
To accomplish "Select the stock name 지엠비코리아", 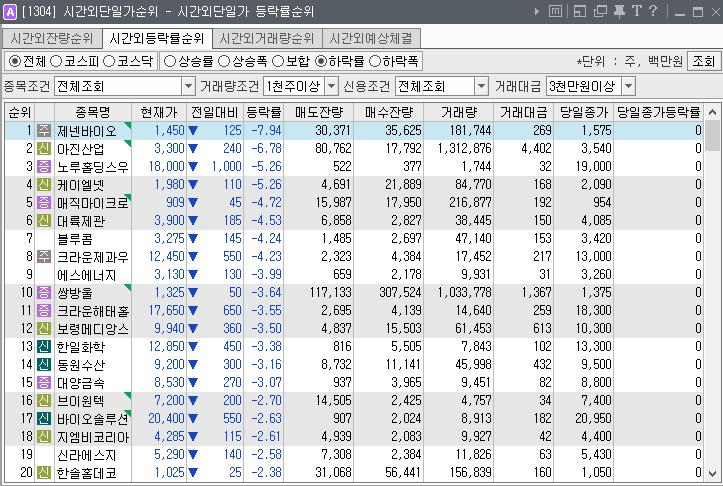I will 93,437.
